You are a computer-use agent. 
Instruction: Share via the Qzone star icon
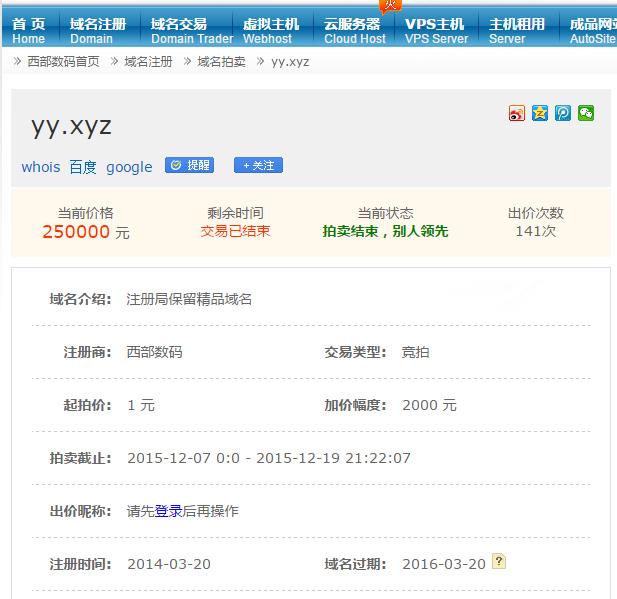(x=540, y=113)
